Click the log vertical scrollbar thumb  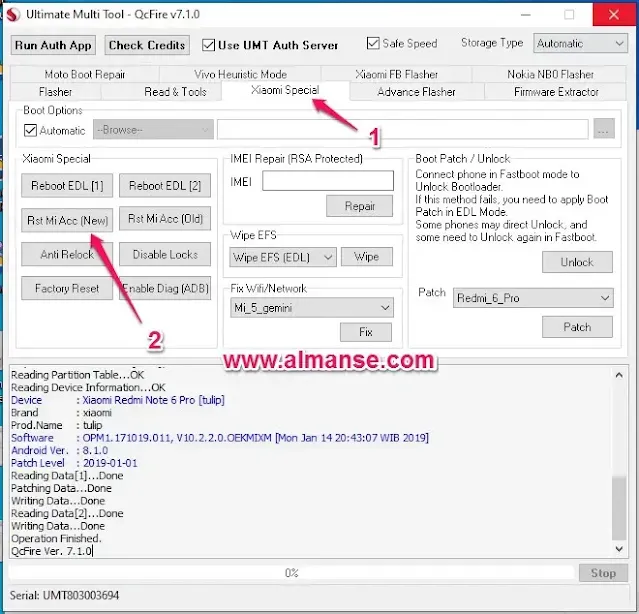click(x=619, y=508)
